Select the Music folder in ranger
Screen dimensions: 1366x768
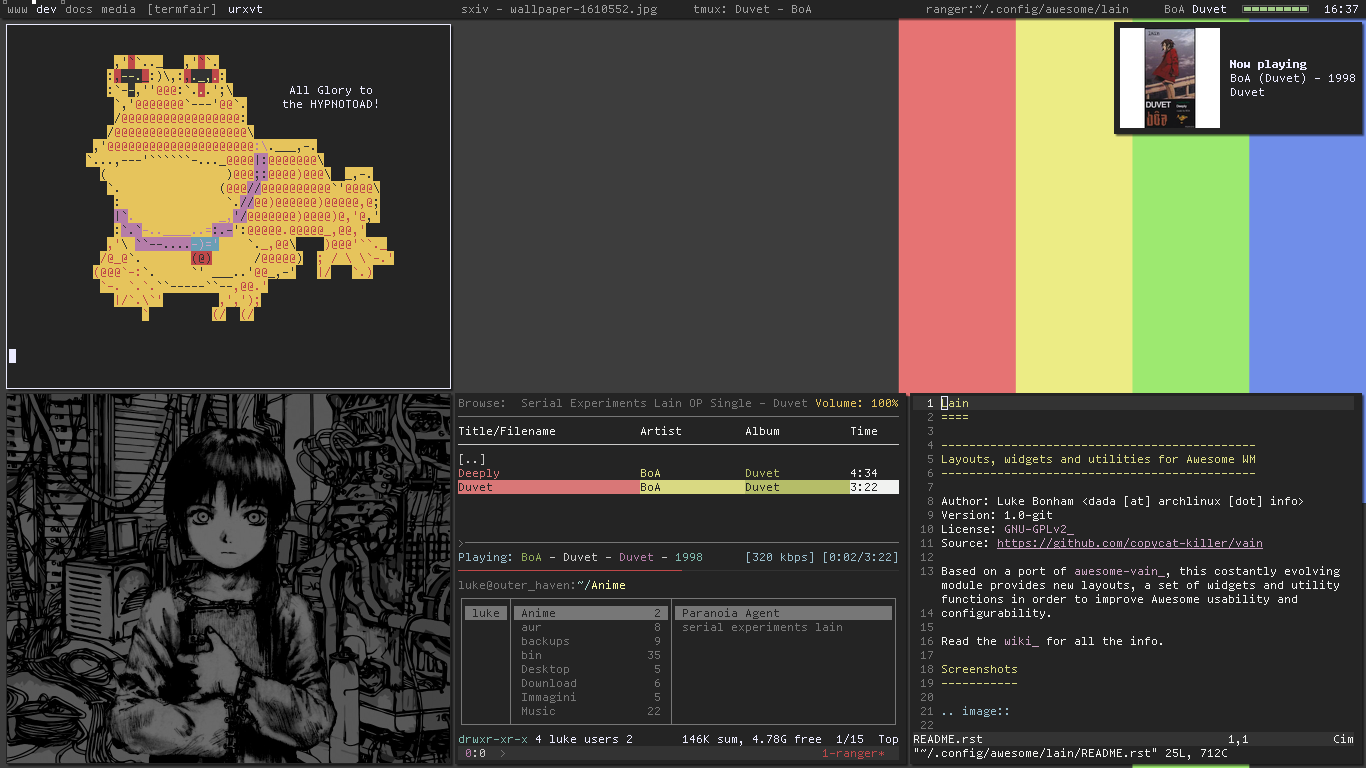click(590, 711)
